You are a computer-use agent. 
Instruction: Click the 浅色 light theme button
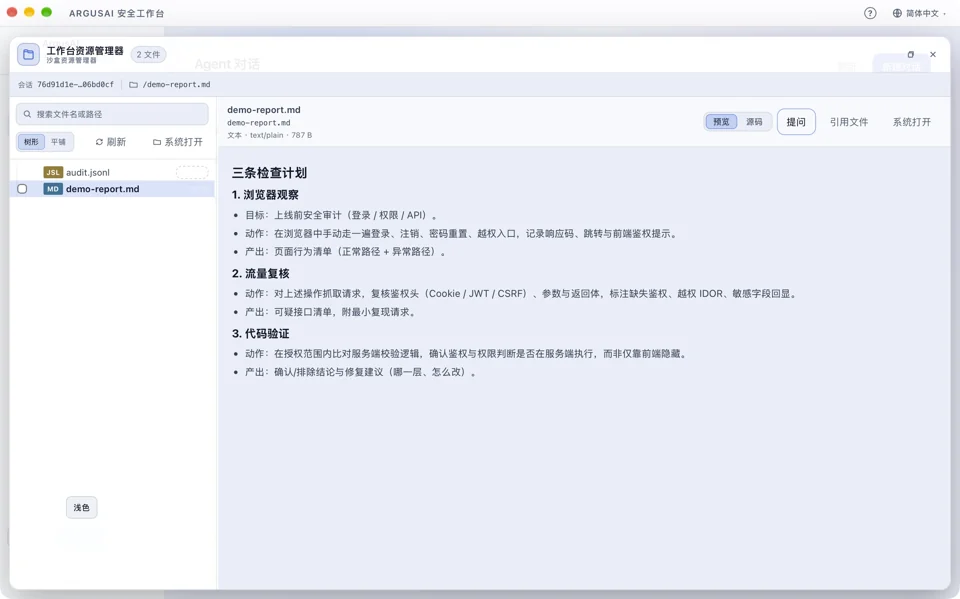coord(81,507)
